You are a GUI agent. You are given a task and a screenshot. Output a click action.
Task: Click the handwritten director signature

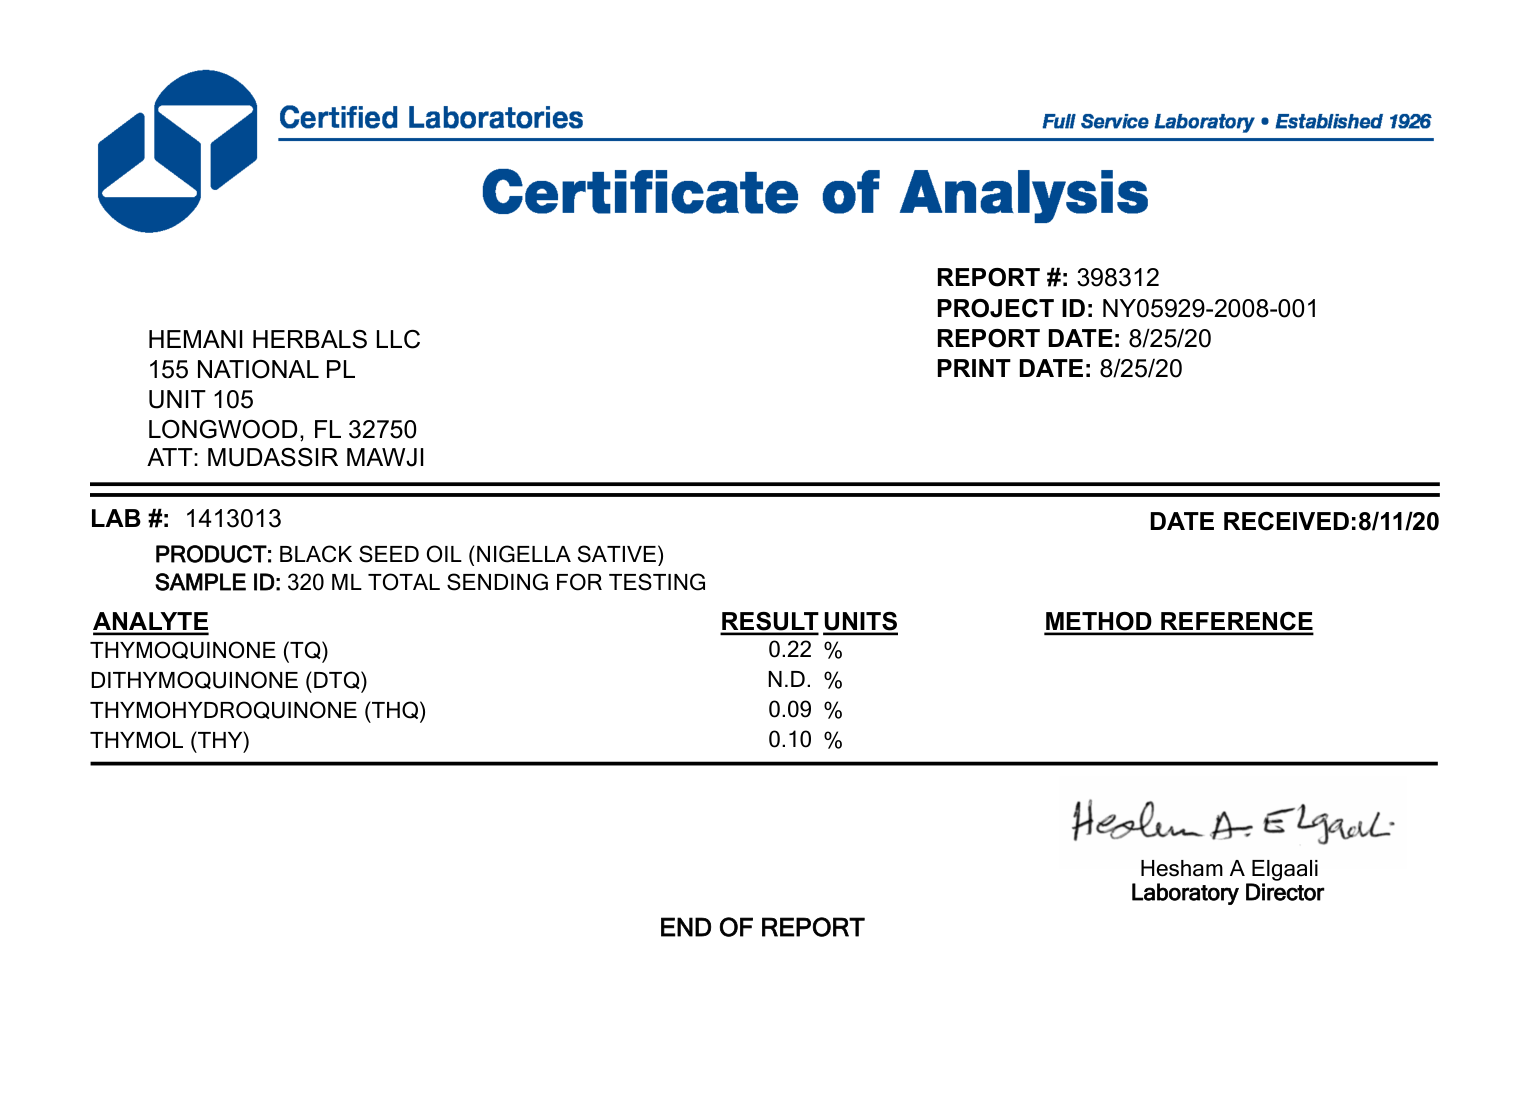click(1232, 823)
